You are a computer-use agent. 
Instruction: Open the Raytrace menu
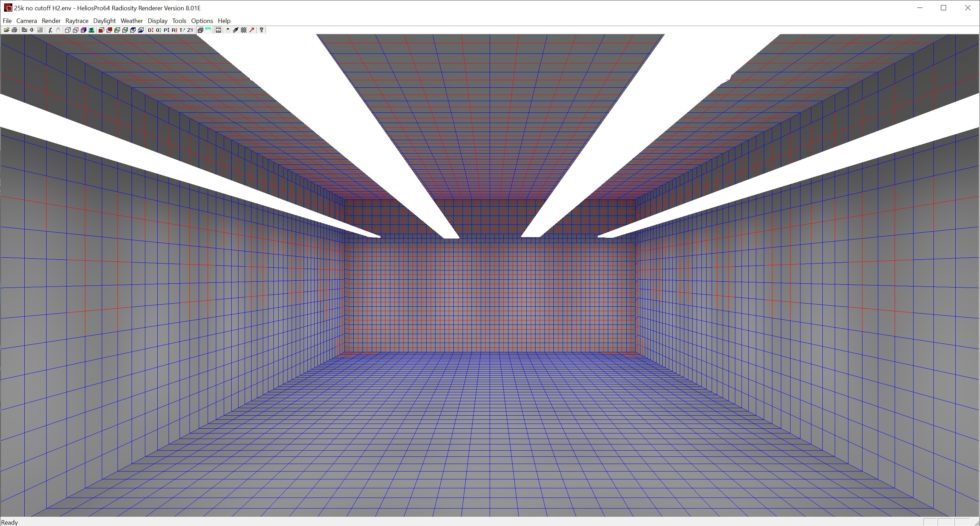[77, 20]
